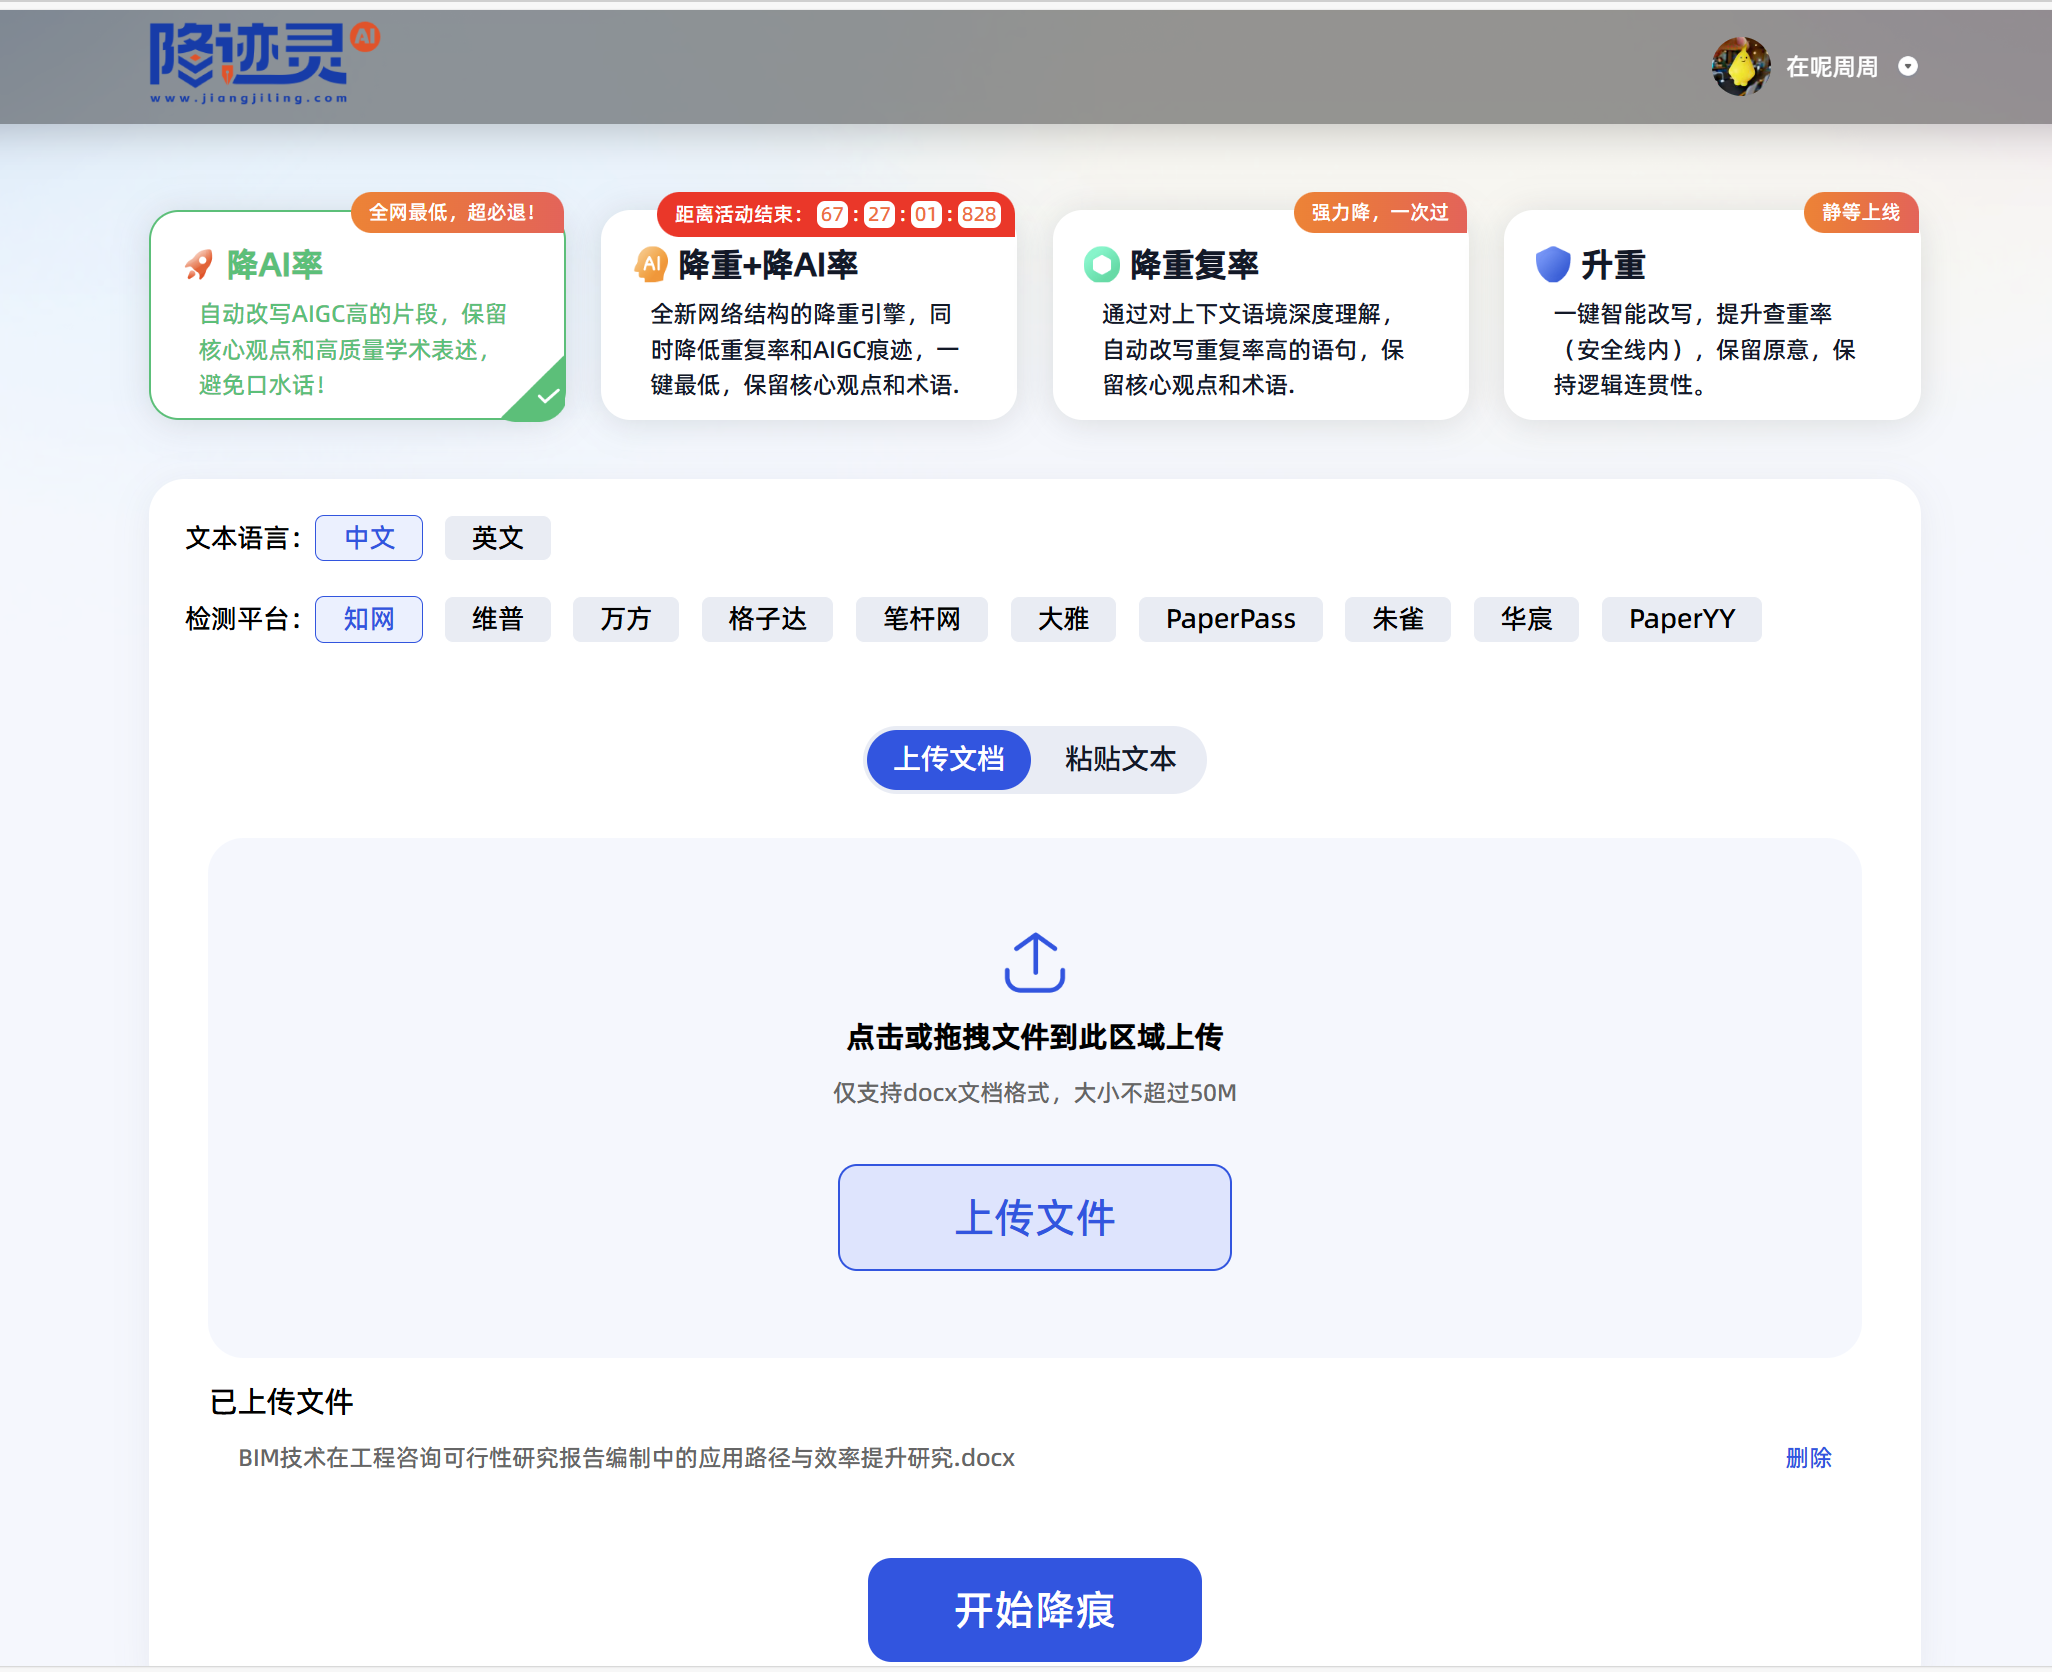Click the rocket icon on 降AI率 card

click(199, 265)
